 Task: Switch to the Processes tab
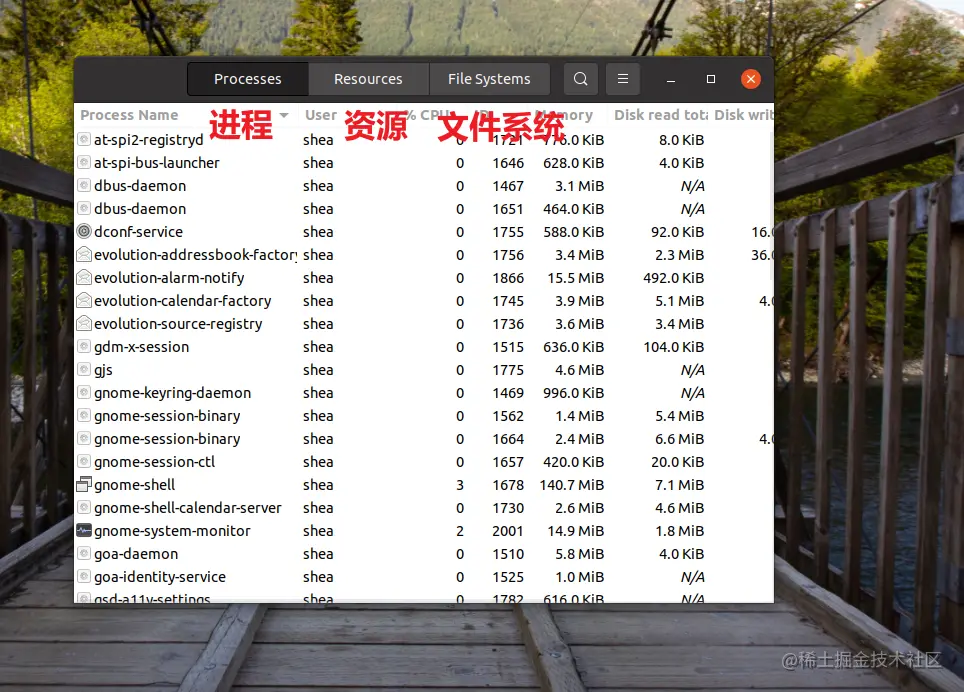pyautogui.click(x=247, y=79)
